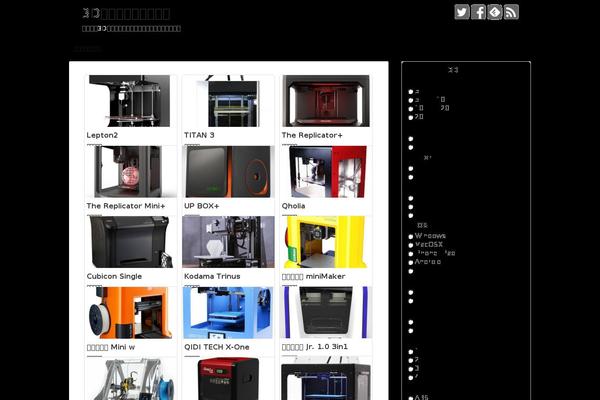Image resolution: width=600 pixels, height=400 pixels.
Task: Open the Facebook share icon
Action: pos(478,12)
